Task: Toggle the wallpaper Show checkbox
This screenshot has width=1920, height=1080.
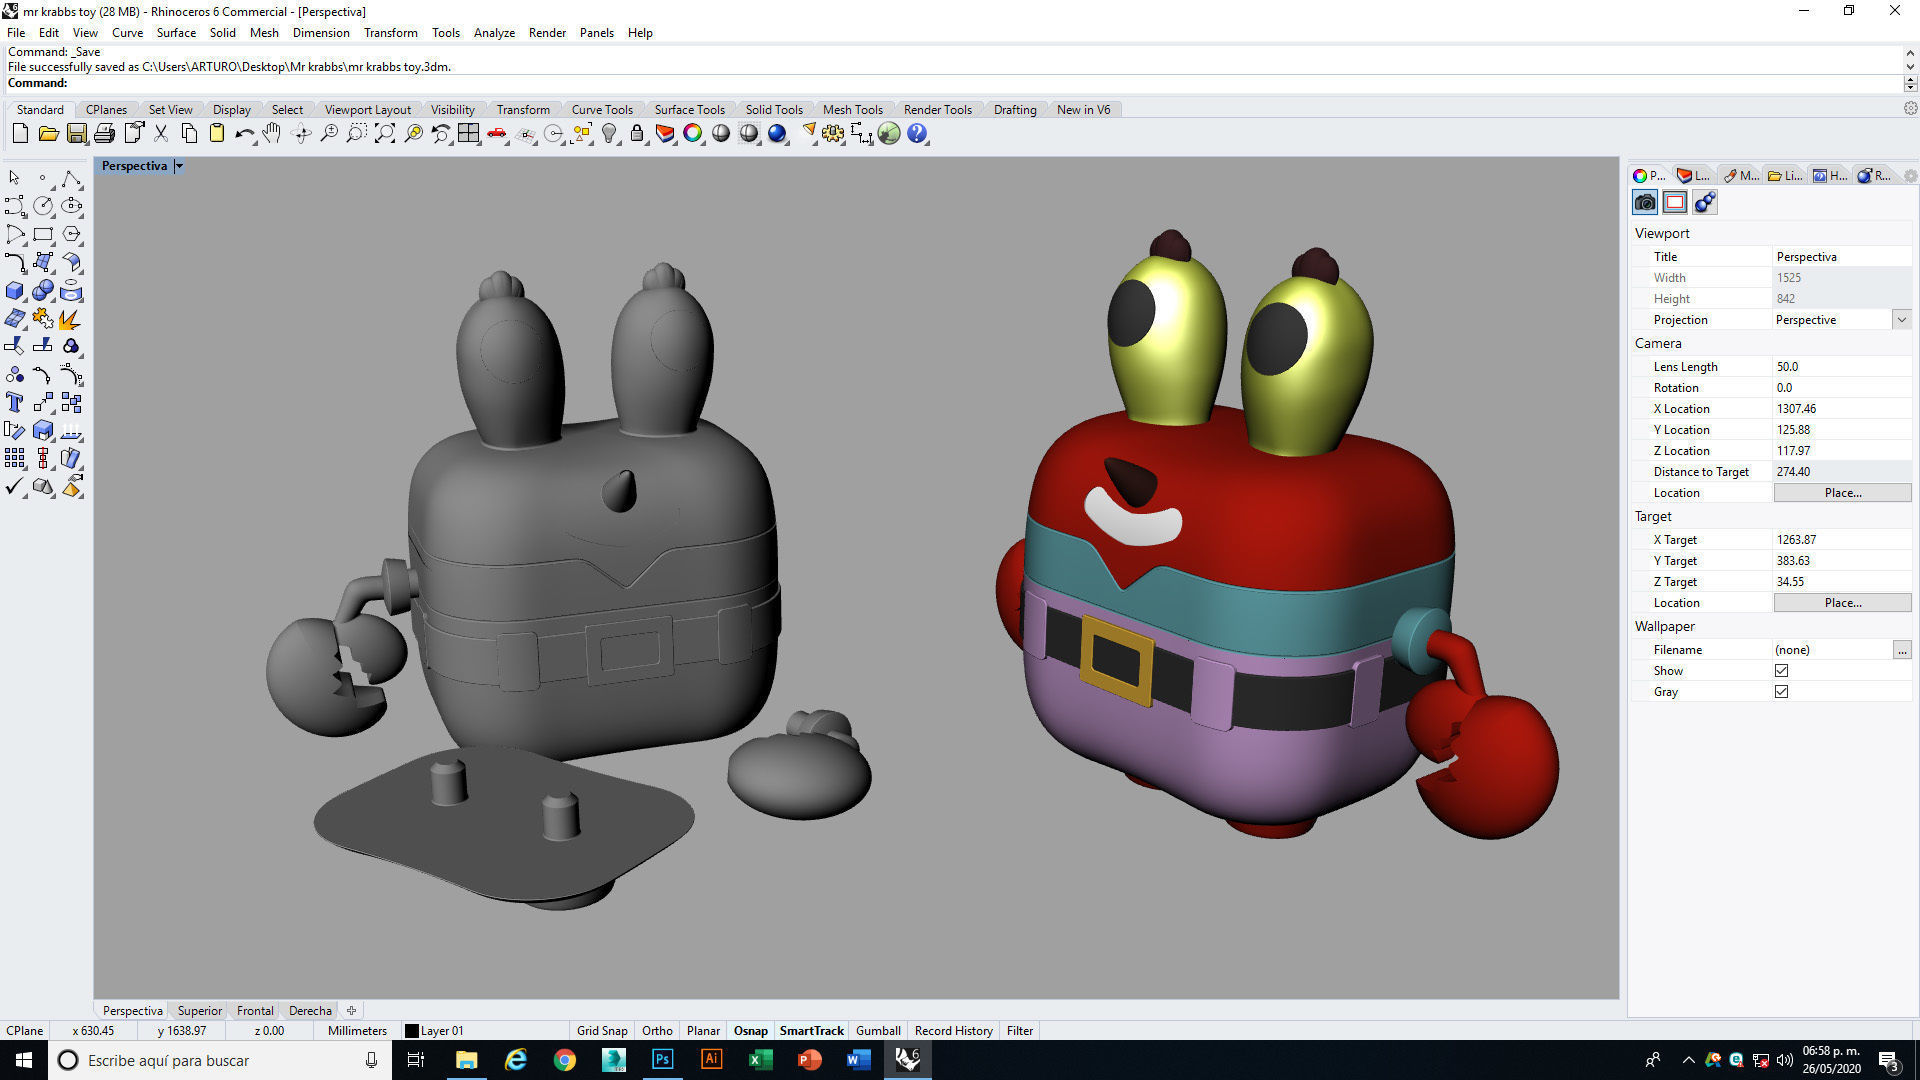Action: [1781, 671]
